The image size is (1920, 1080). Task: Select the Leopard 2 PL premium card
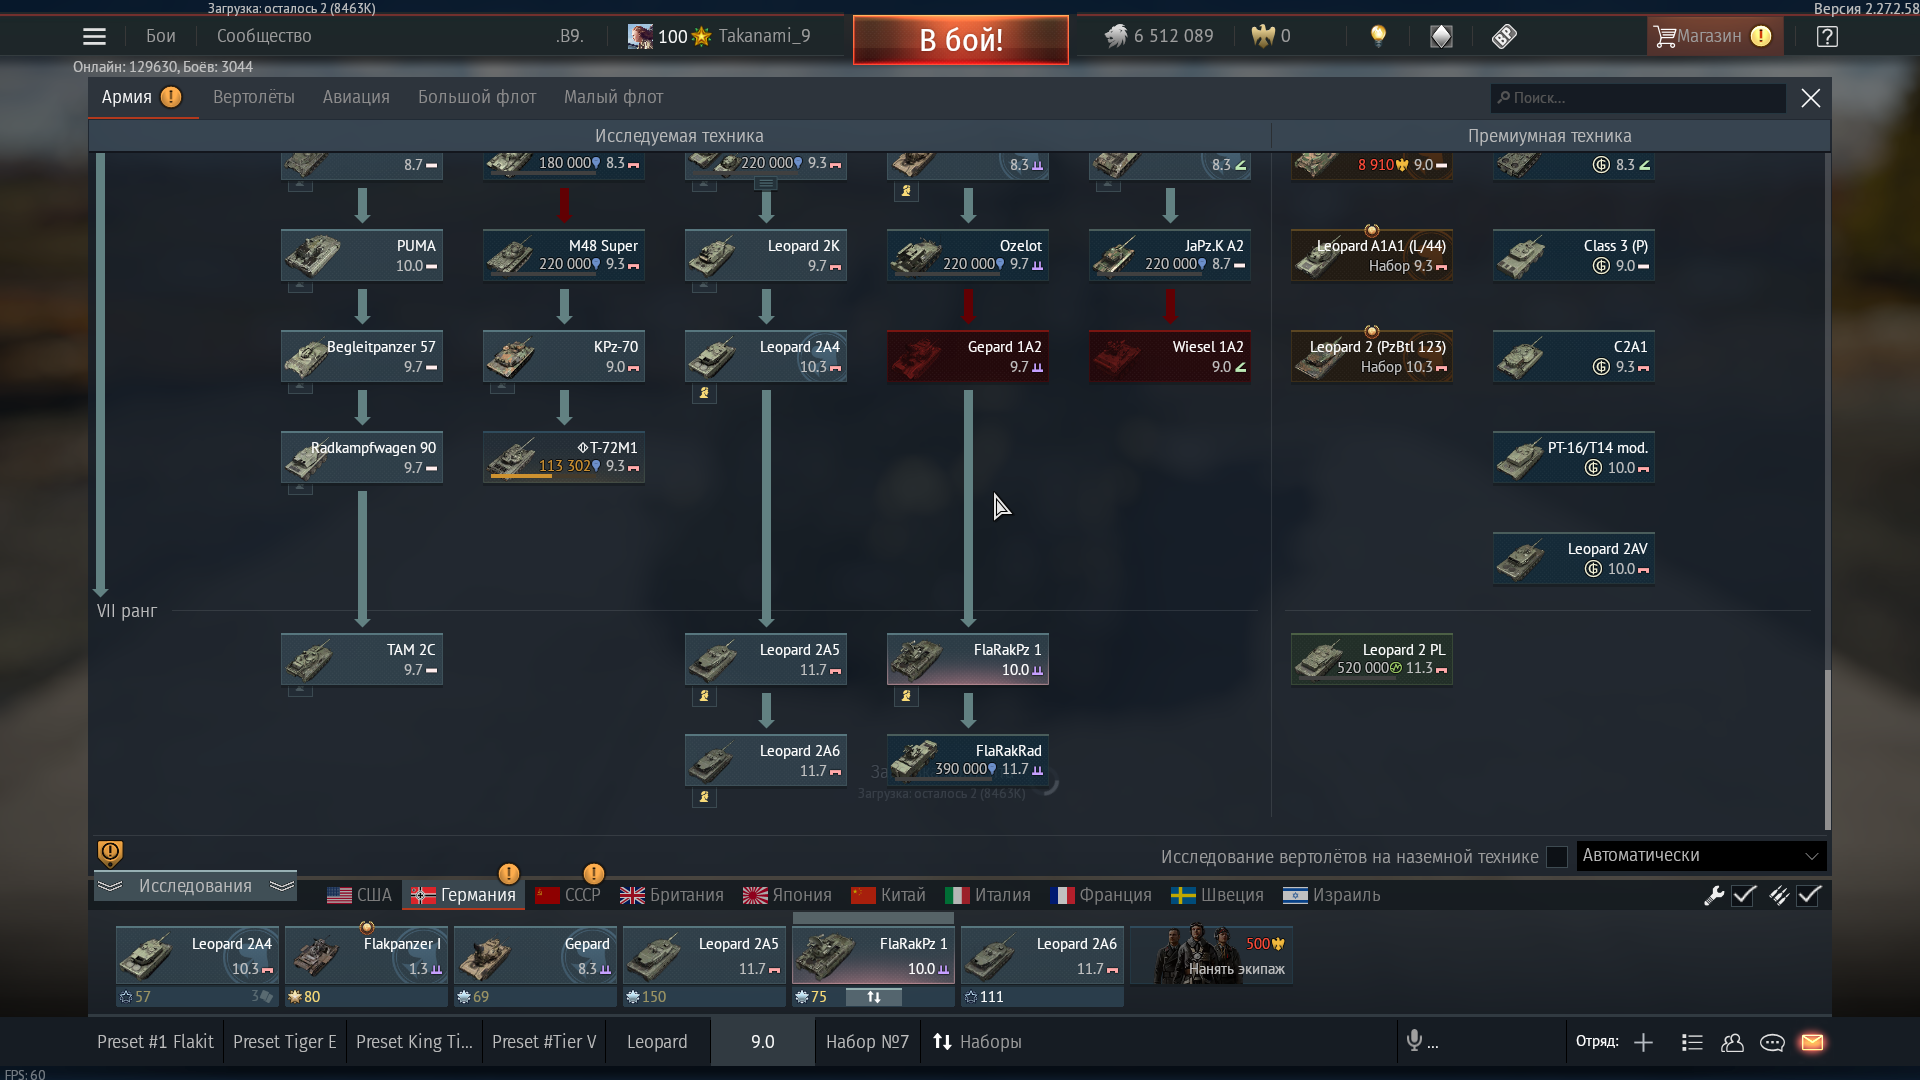1372,659
